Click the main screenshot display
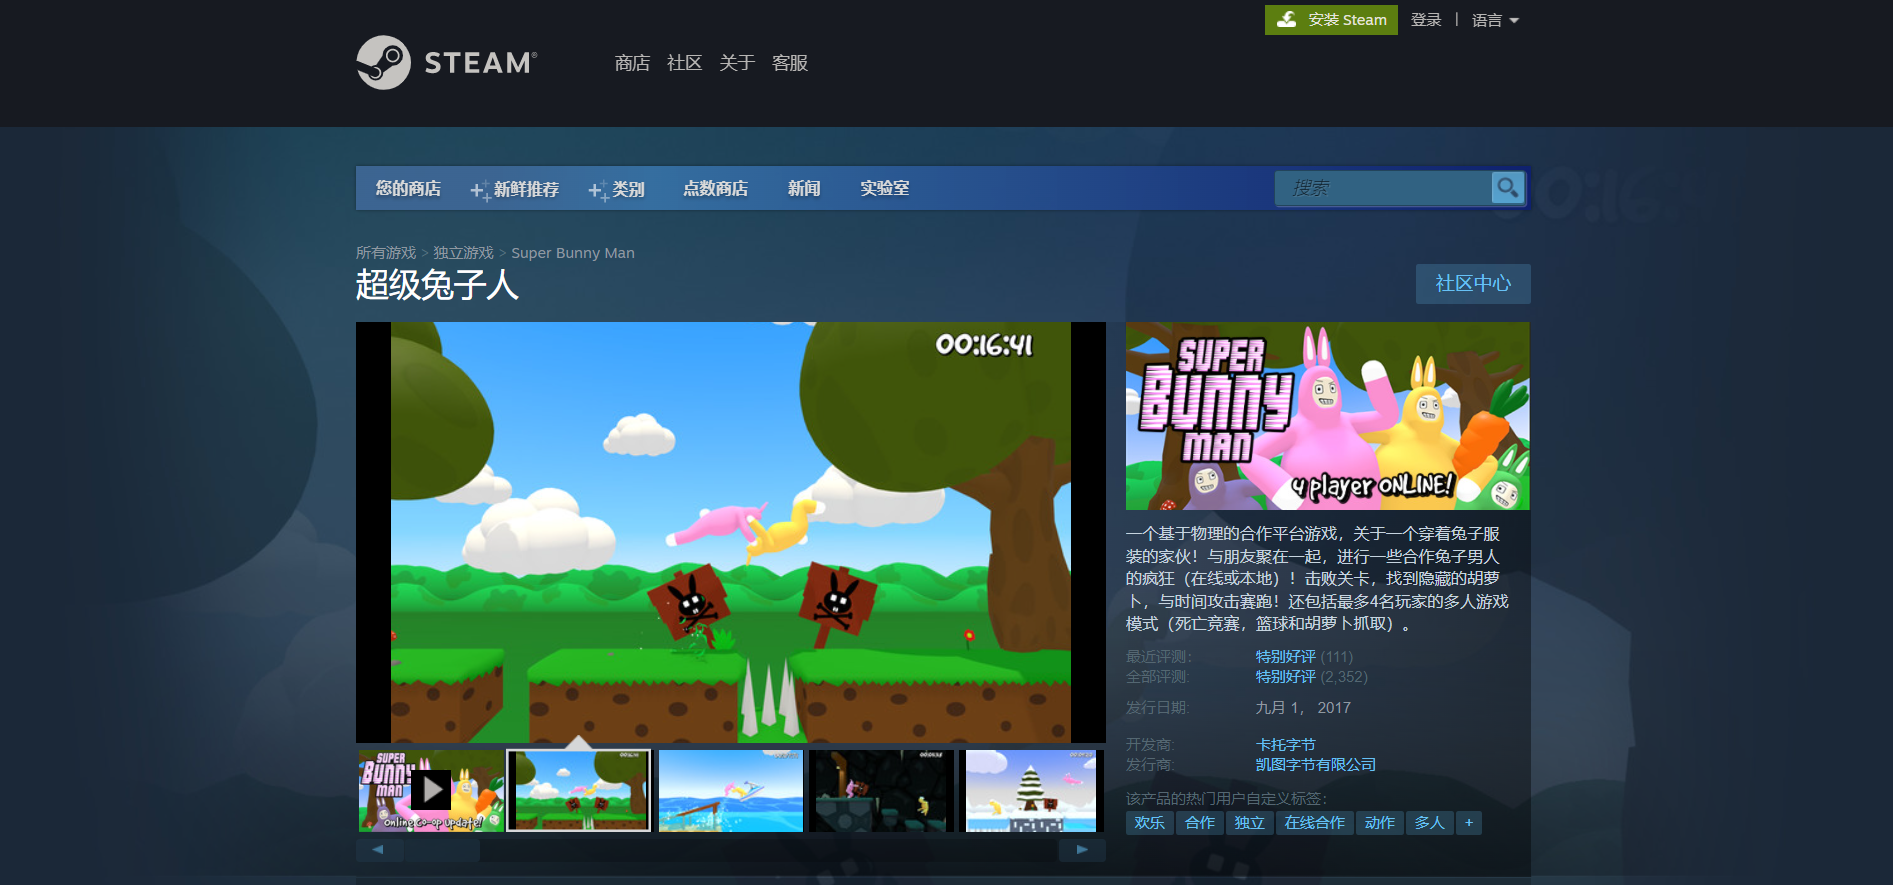The width and height of the screenshot is (1893, 885). click(731, 532)
